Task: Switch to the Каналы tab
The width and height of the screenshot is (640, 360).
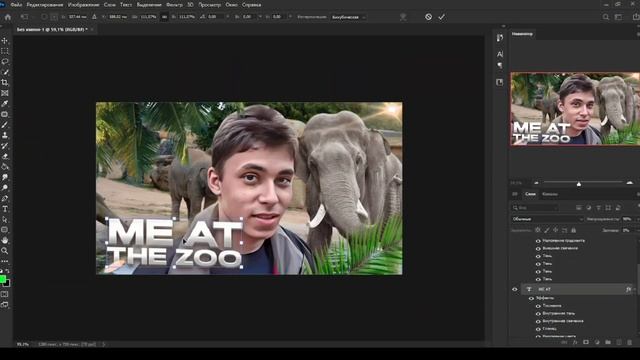Action: point(550,194)
